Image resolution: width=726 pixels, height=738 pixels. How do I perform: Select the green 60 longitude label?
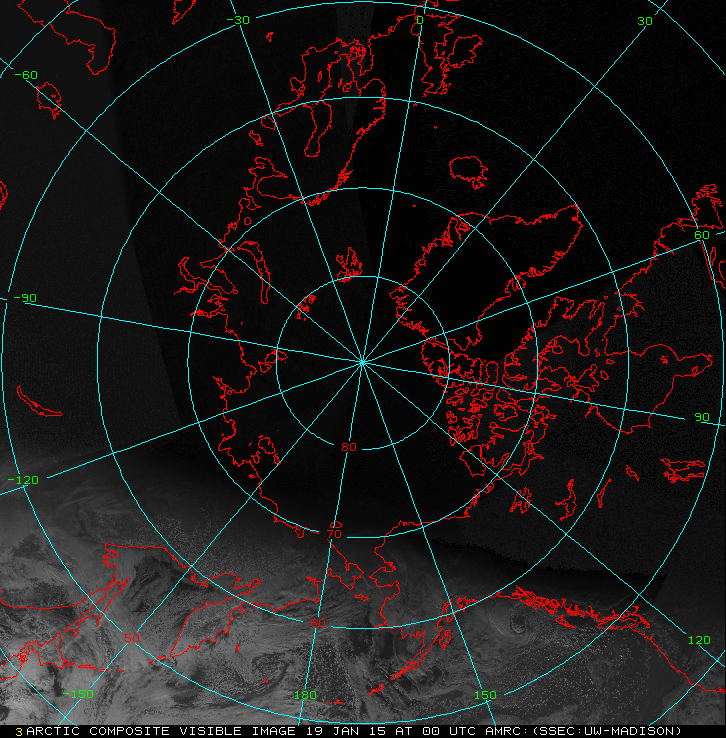(702, 235)
